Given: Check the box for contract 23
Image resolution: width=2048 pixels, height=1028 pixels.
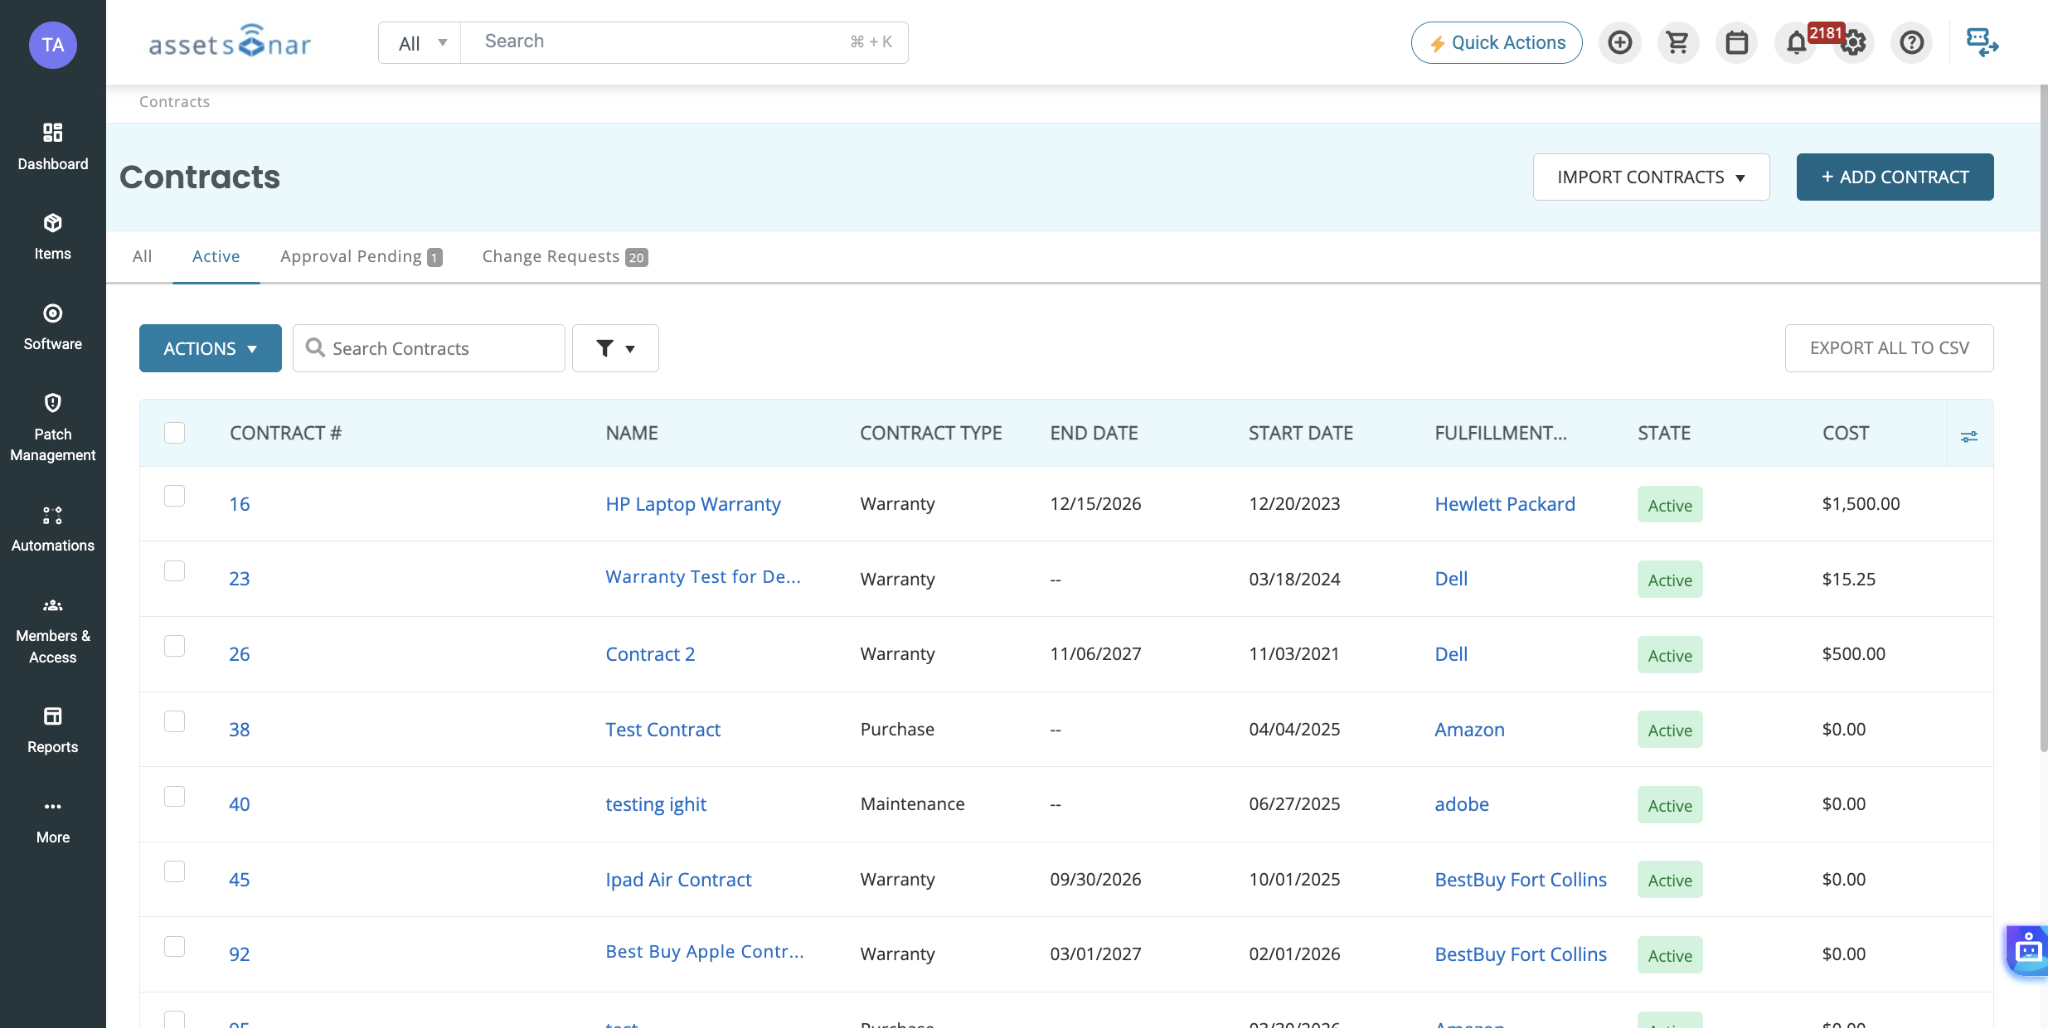Looking at the screenshot, I should click(175, 571).
